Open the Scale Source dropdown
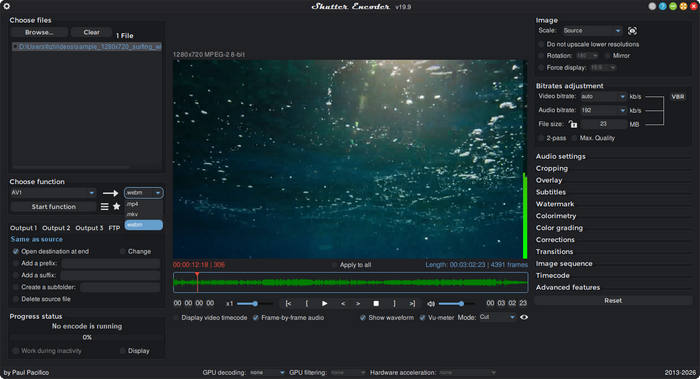This screenshot has width=700, height=379. pyautogui.click(x=592, y=31)
